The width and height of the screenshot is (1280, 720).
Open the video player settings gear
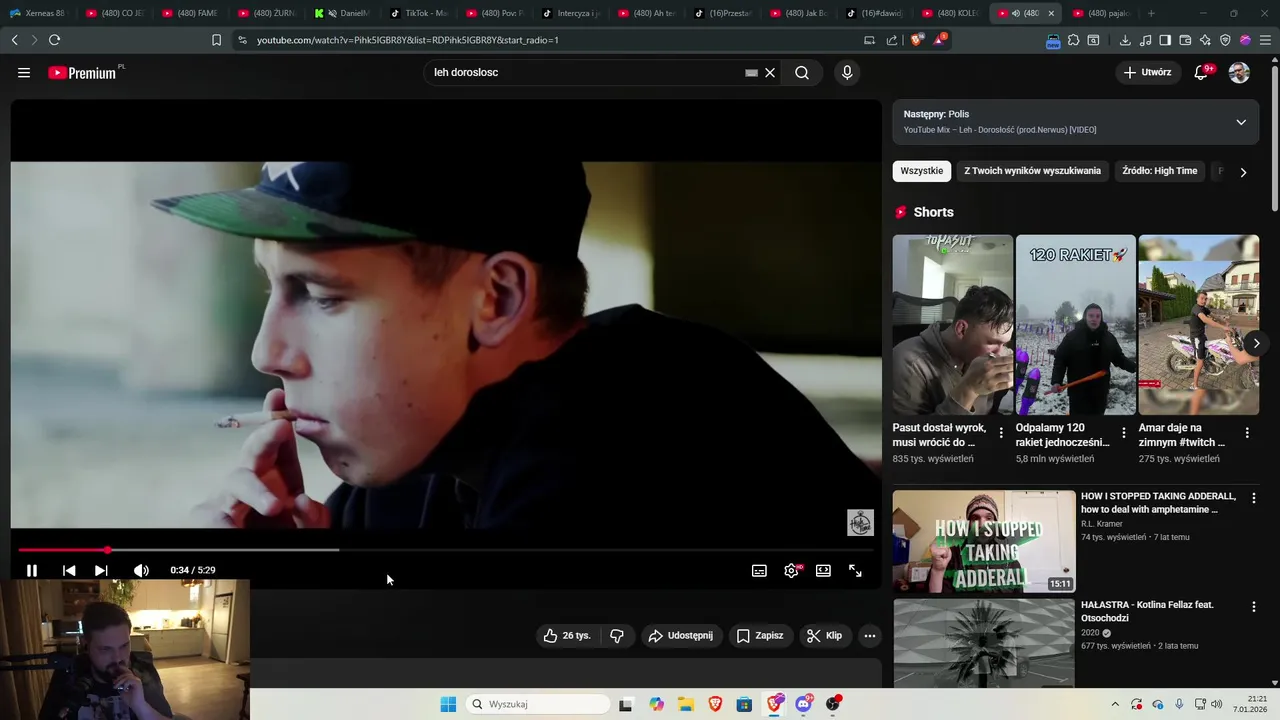[791, 570]
